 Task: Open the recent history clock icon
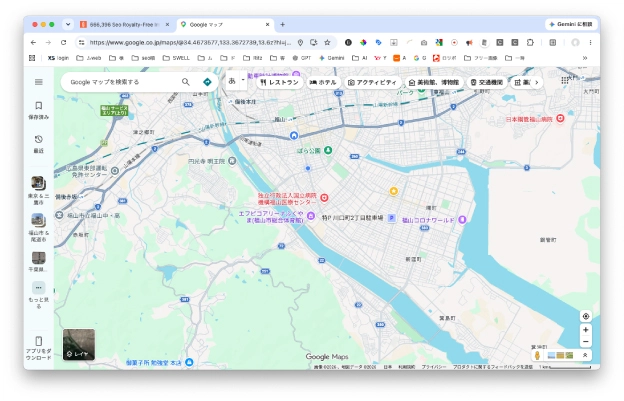pyautogui.click(x=39, y=139)
